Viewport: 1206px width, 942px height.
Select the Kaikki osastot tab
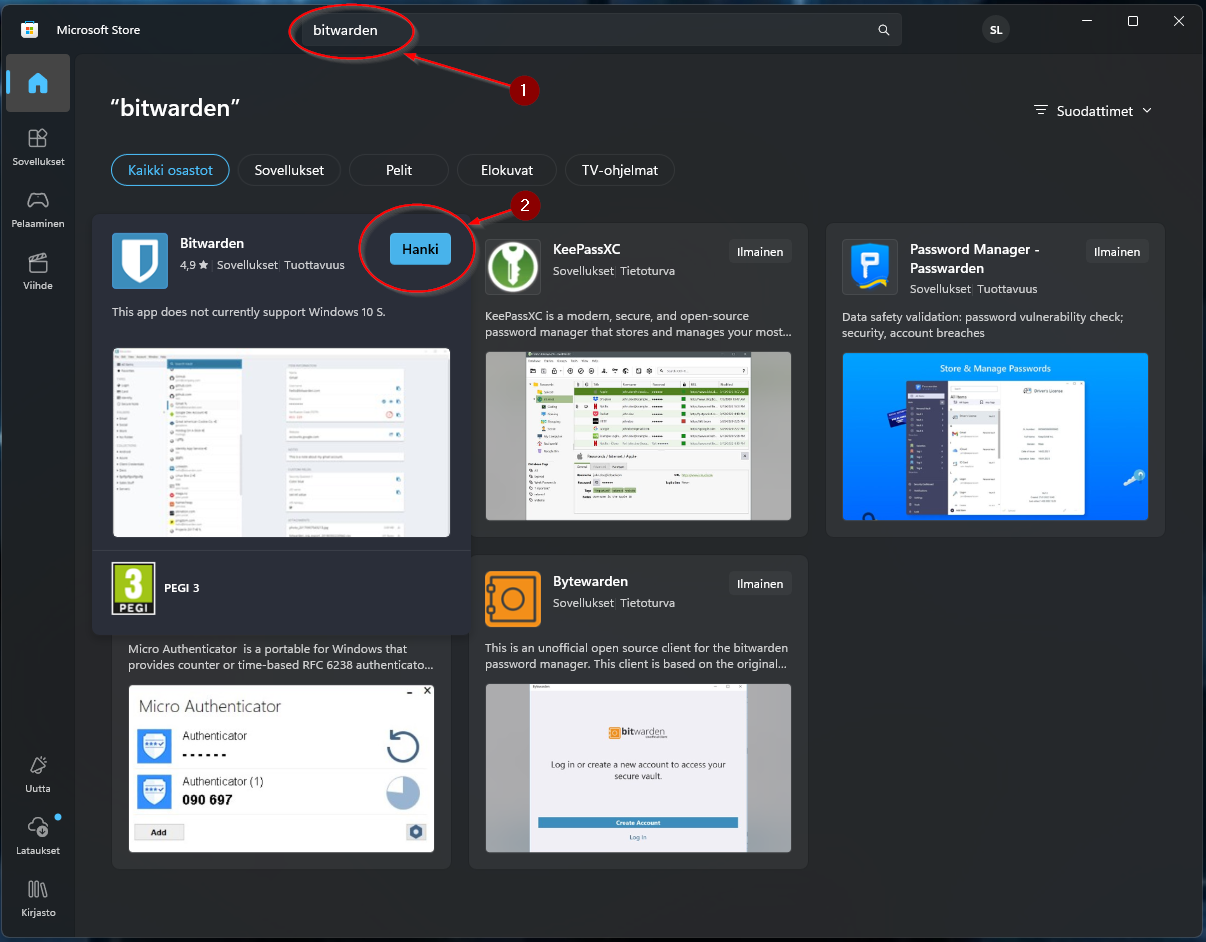click(170, 170)
